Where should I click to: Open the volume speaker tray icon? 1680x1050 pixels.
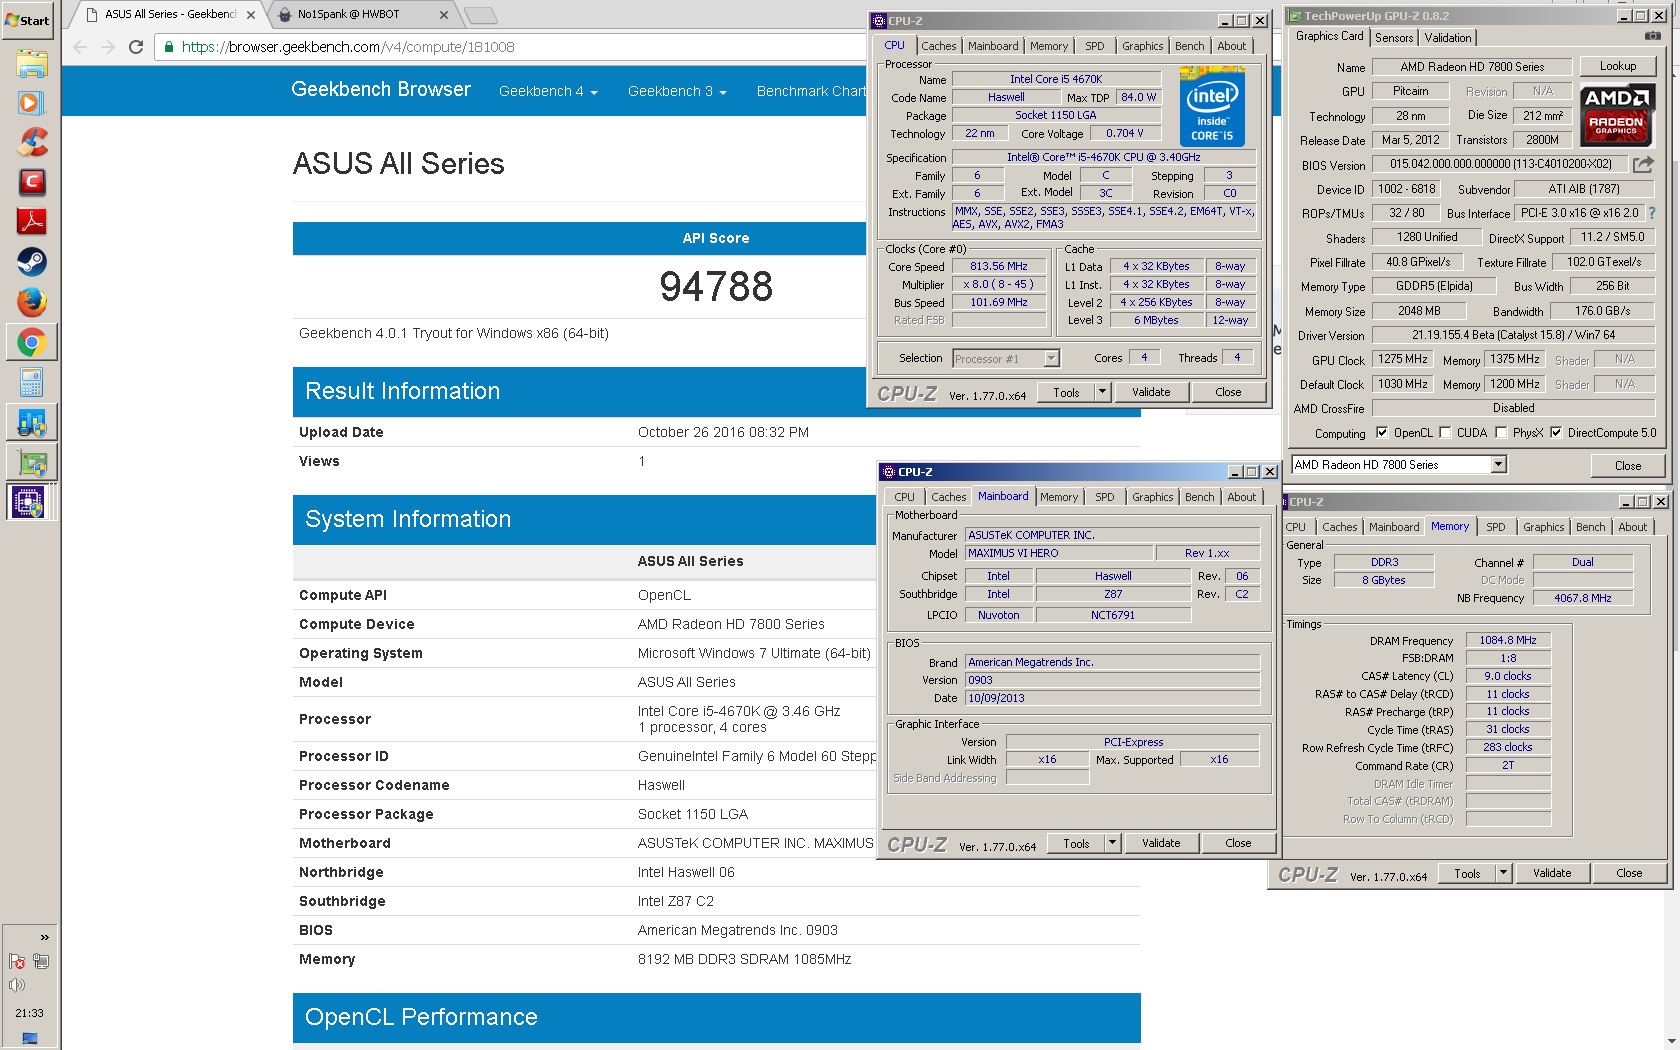[x=17, y=985]
